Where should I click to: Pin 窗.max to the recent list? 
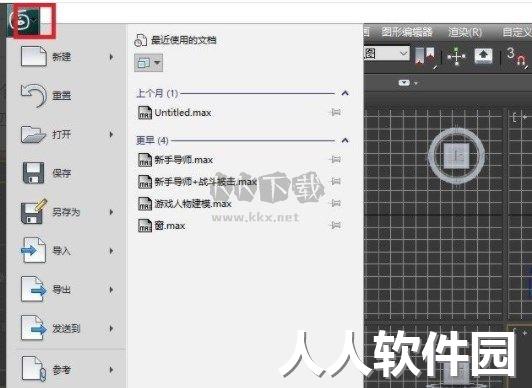click(x=335, y=225)
